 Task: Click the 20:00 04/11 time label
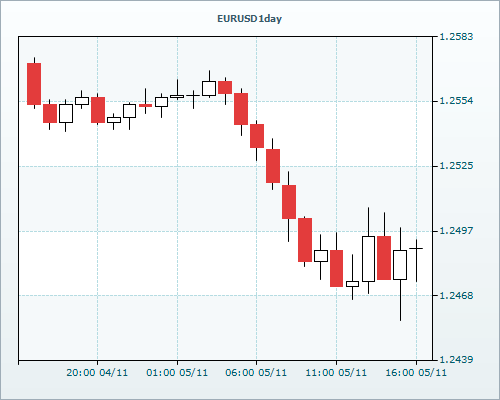[97, 372]
